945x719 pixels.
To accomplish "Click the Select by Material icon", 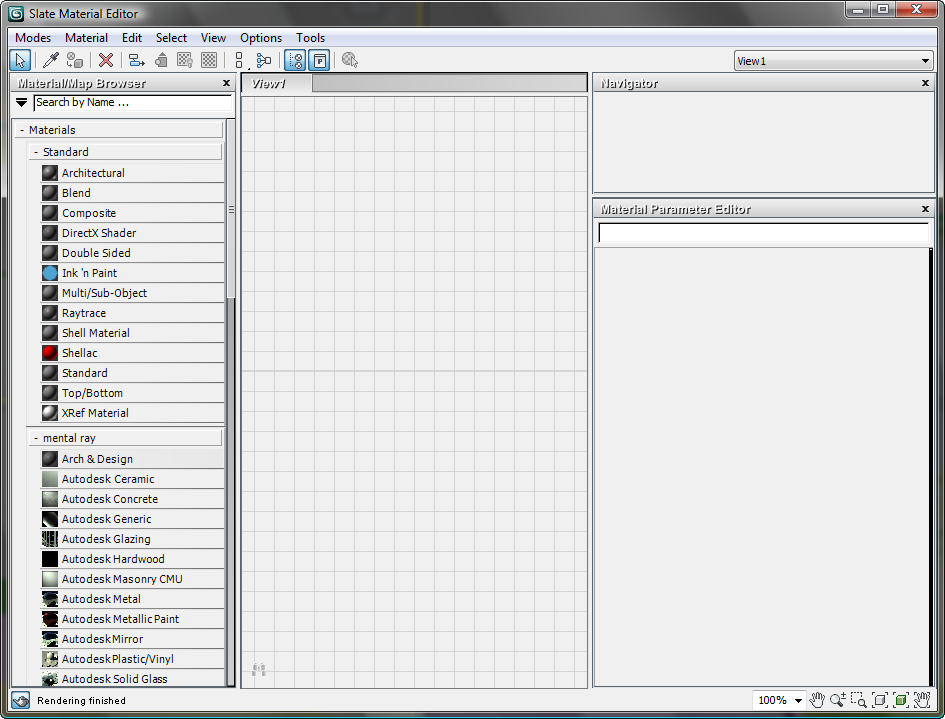I will pyautogui.click(x=350, y=60).
